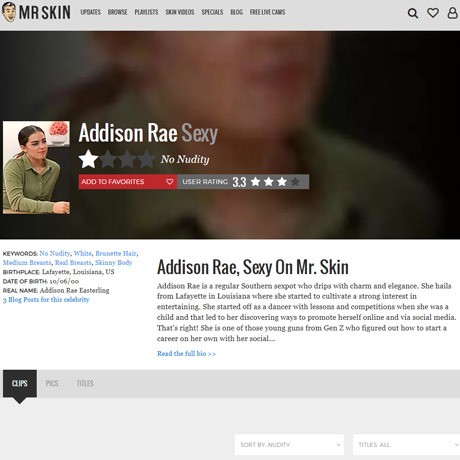
Task: Switch to the Pics tab
Action: coord(52,383)
